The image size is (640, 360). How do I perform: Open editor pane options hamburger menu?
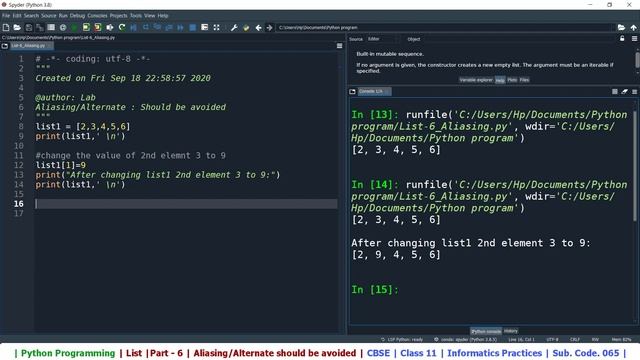point(339,46)
